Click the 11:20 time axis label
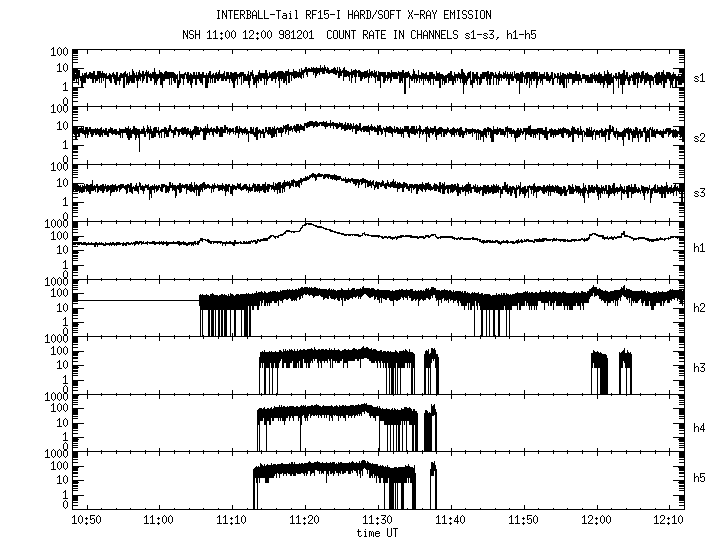Image resolution: width=720 pixels, height=550 pixels. [305, 522]
